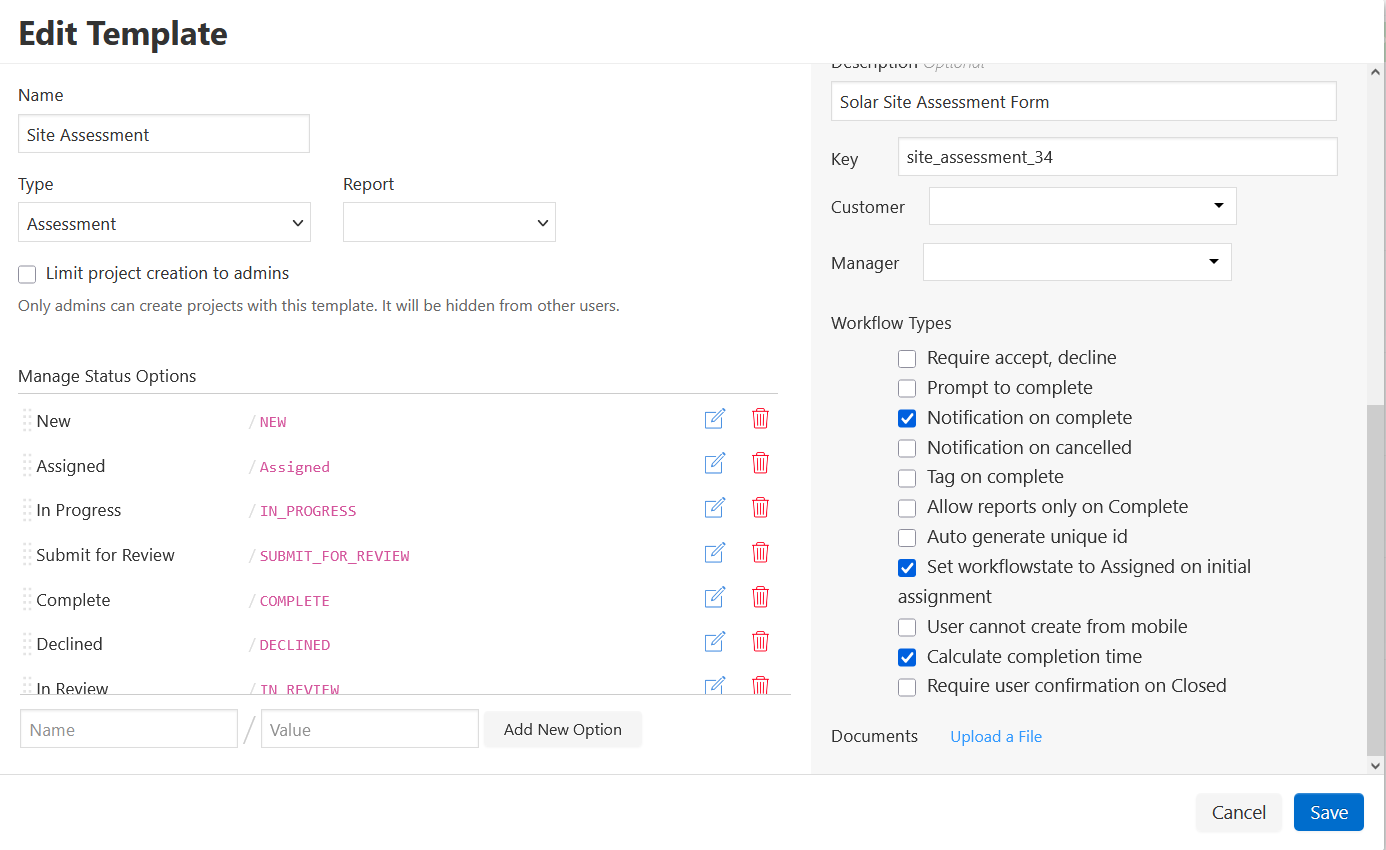Edit the New status option
Image resolution: width=1386 pixels, height=850 pixels.
click(x=715, y=419)
